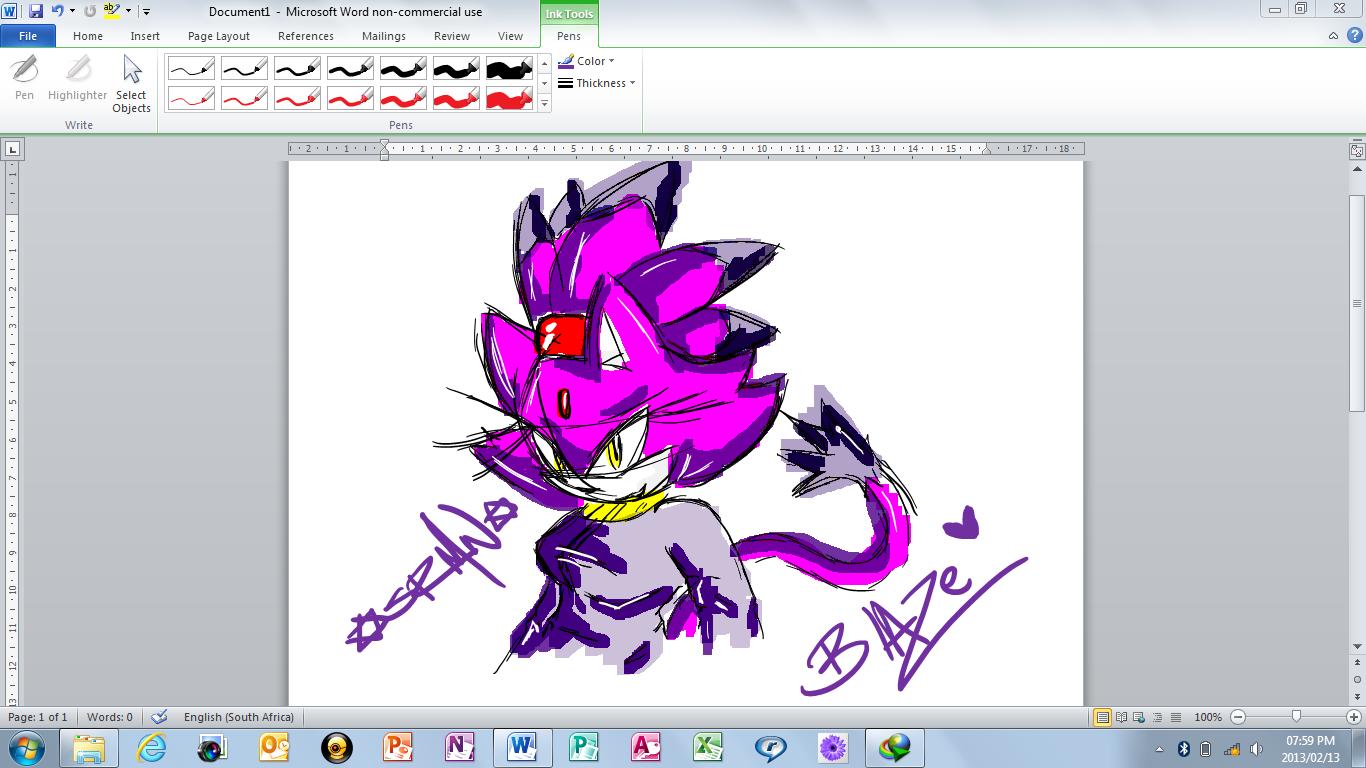Switch to Draft view
The width and height of the screenshot is (1366, 768).
point(1176,717)
